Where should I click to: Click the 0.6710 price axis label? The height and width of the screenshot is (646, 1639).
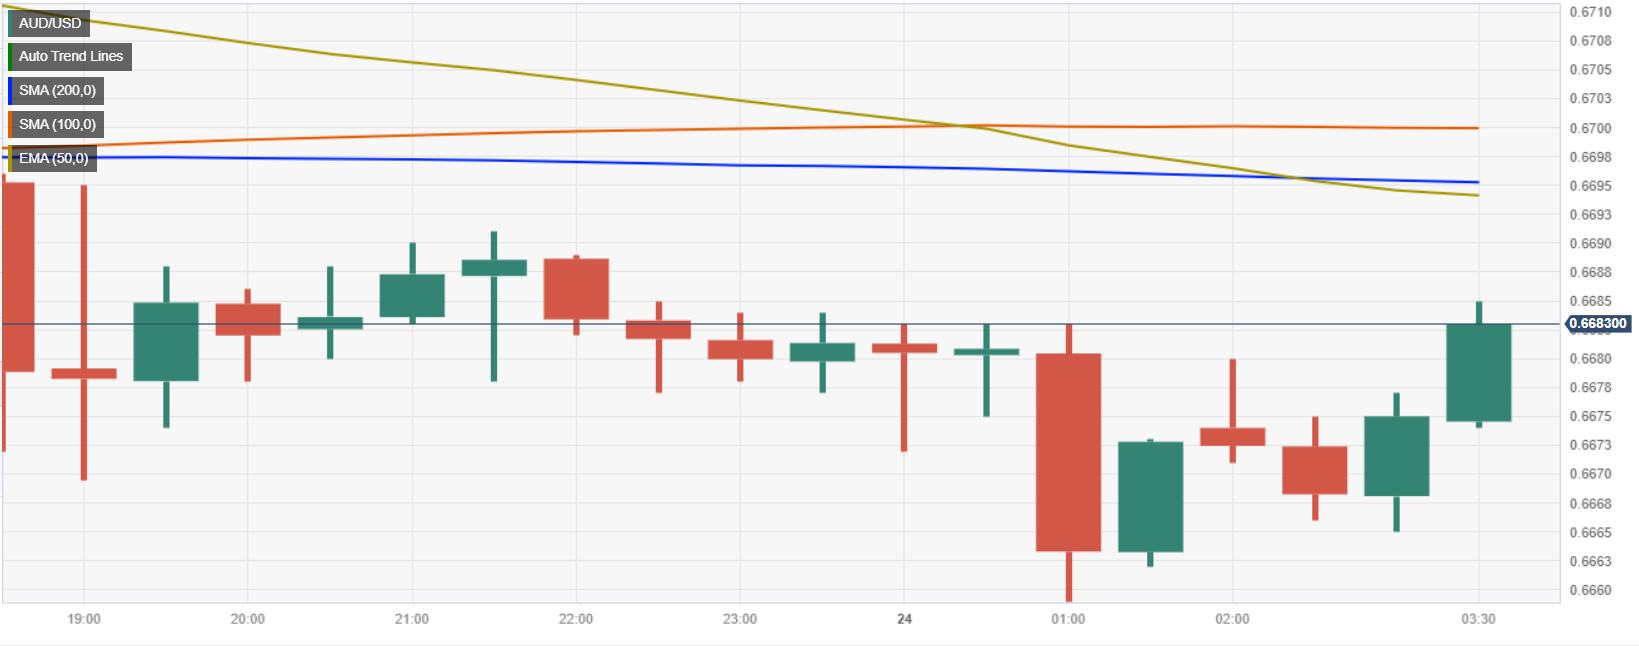point(1590,12)
